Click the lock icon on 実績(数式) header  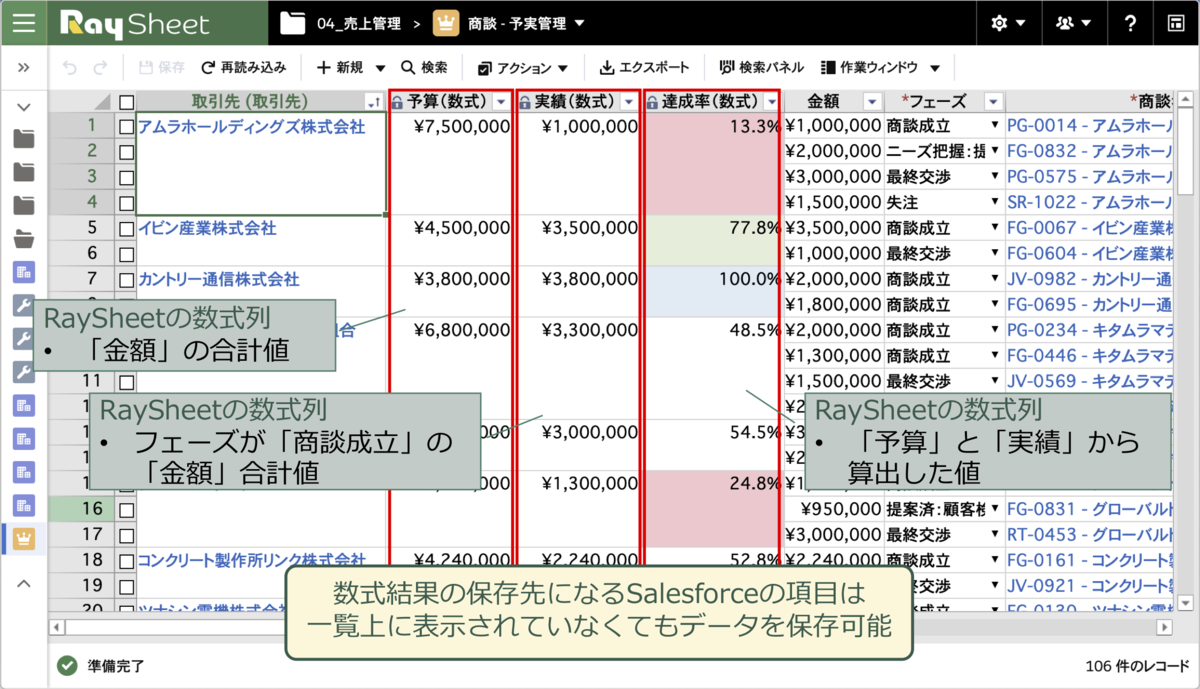click(524, 102)
